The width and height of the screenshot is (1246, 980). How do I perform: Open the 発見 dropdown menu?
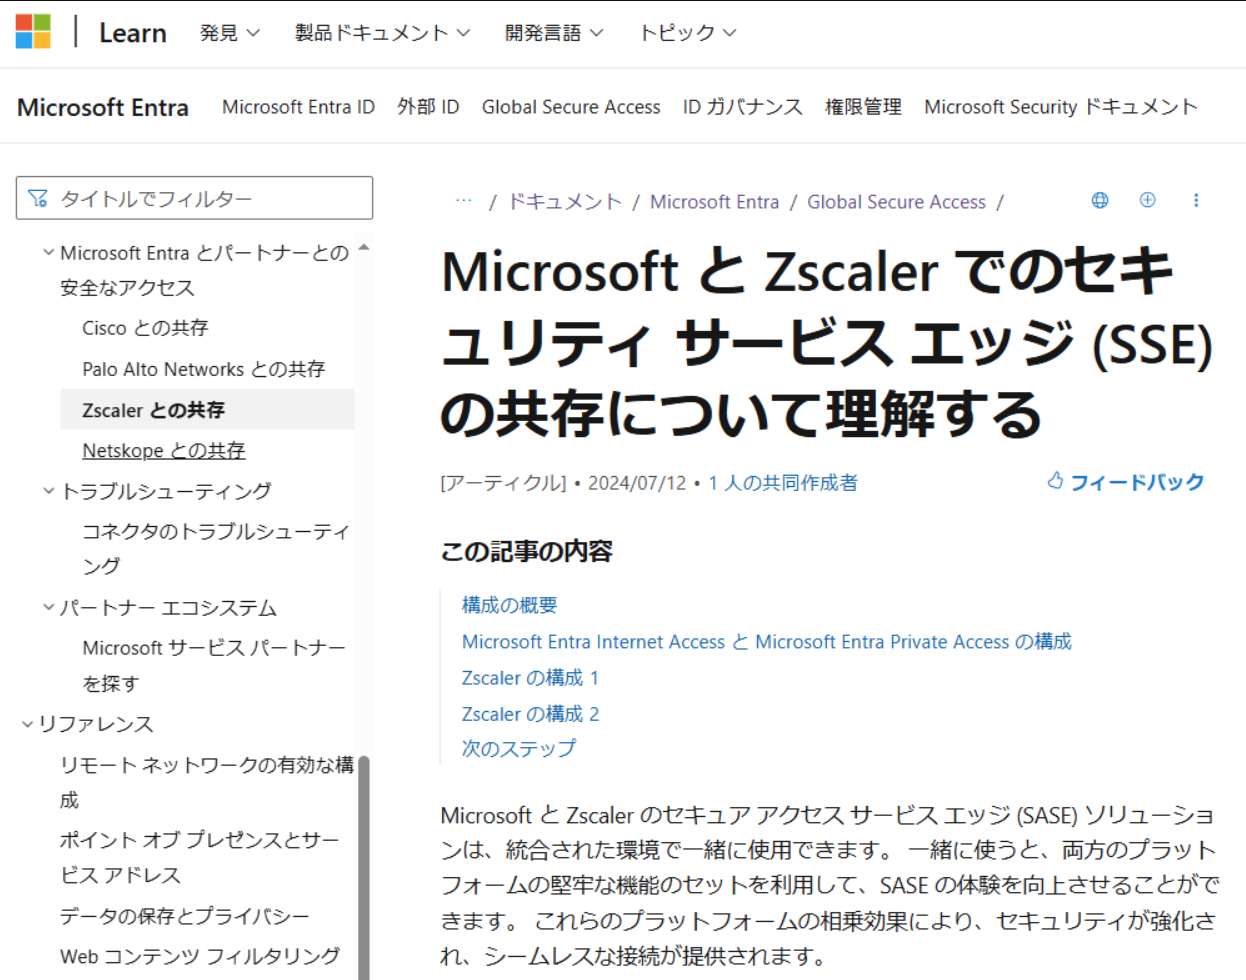pyautogui.click(x=229, y=33)
